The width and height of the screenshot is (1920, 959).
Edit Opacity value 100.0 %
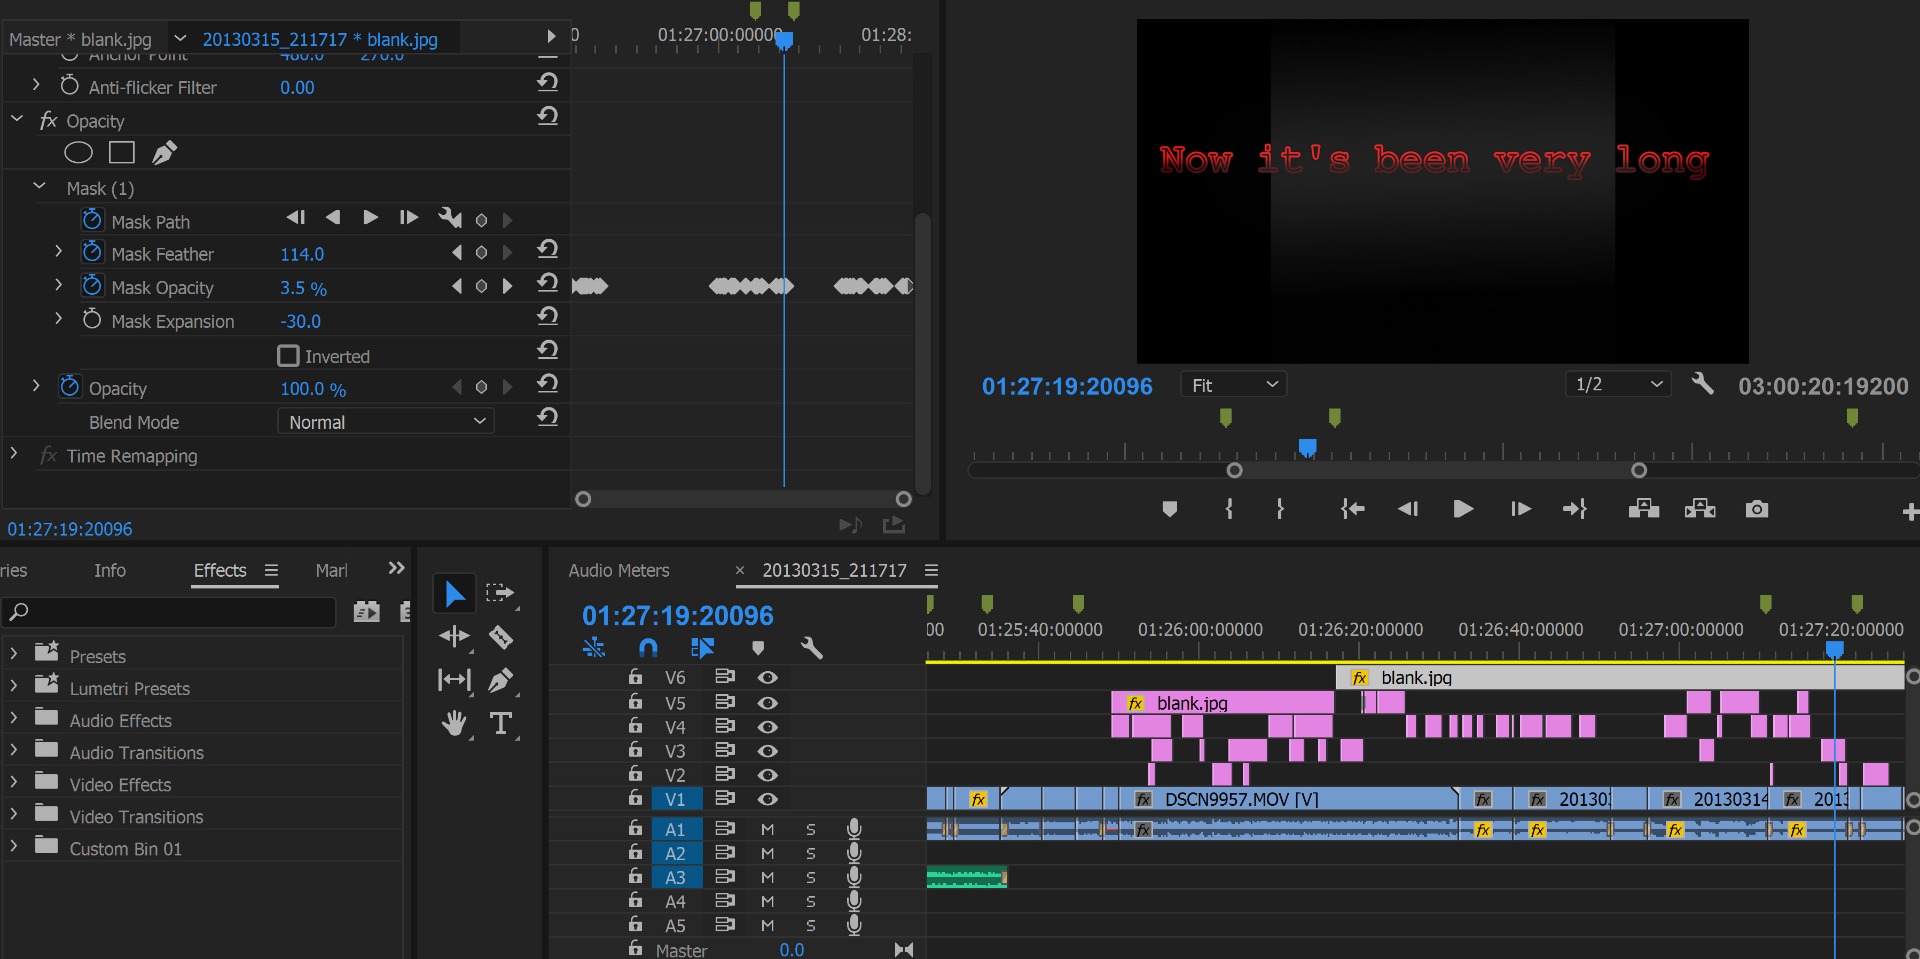[x=313, y=389]
